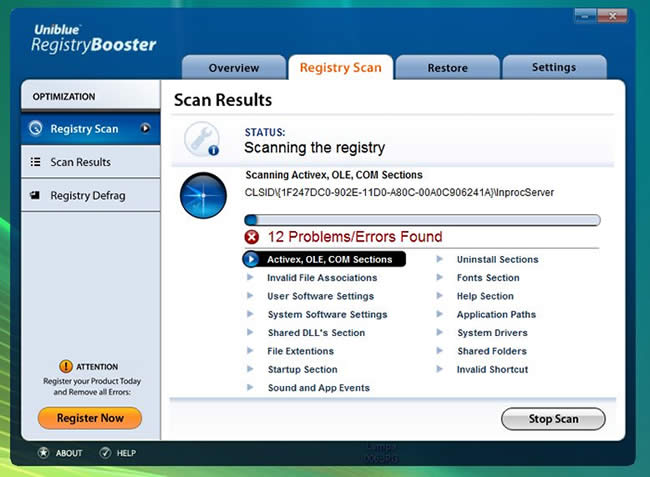The image size is (650, 477).
Task: Close the RegistryBooster window
Action: (x=612, y=16)
